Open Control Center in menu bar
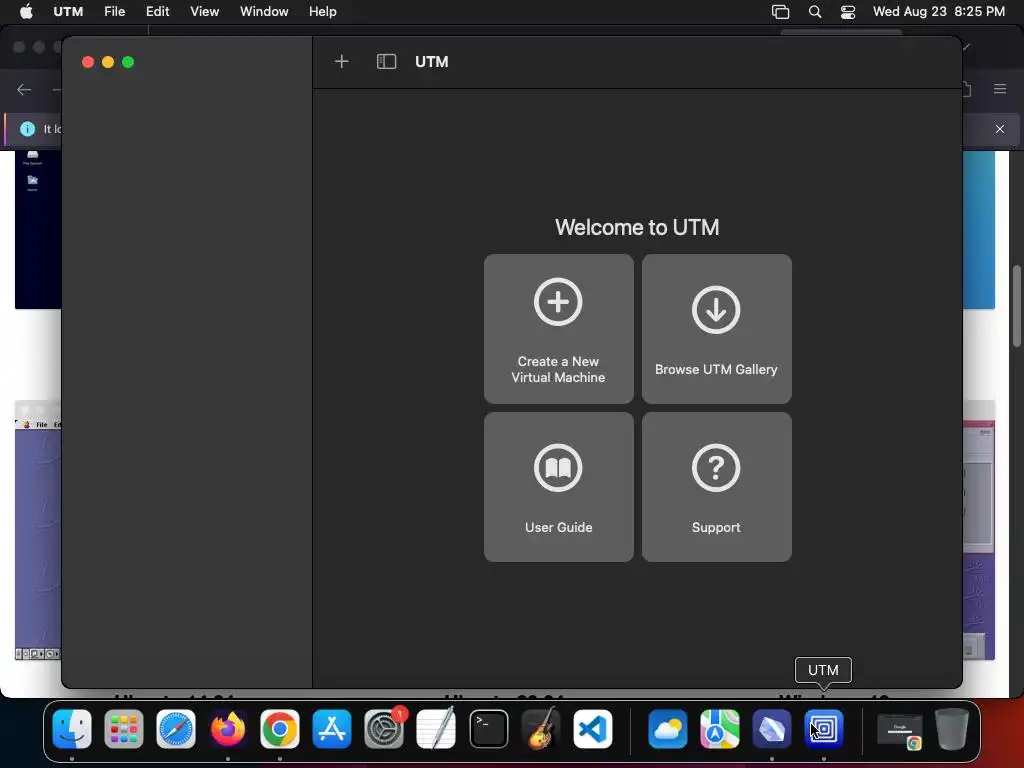Image resolution: width=1024 pixels, height=768 pixels. pos(848,11)
